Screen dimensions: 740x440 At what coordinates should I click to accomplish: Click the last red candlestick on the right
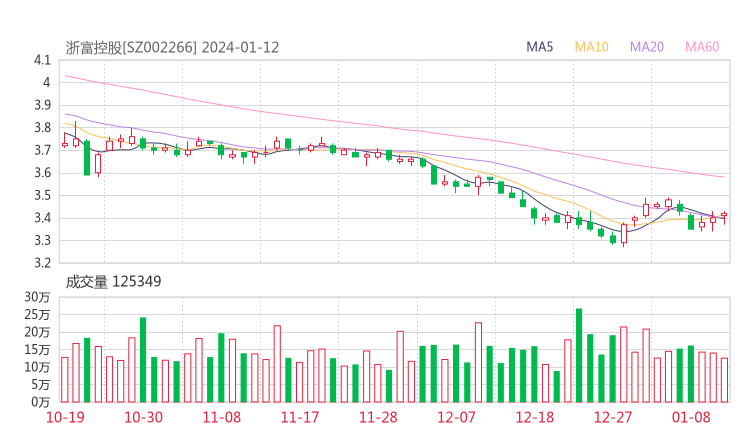coord(724,216)
